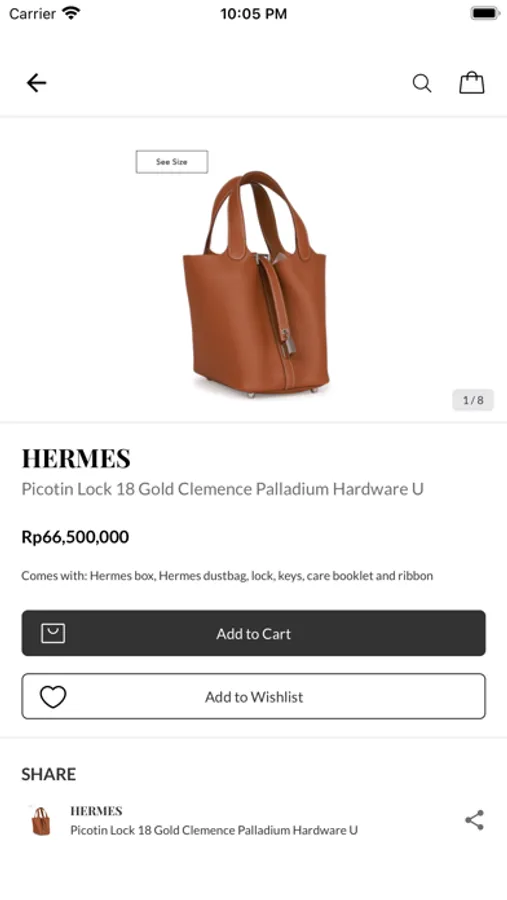Tap Add to Cart text

[253, 634]
